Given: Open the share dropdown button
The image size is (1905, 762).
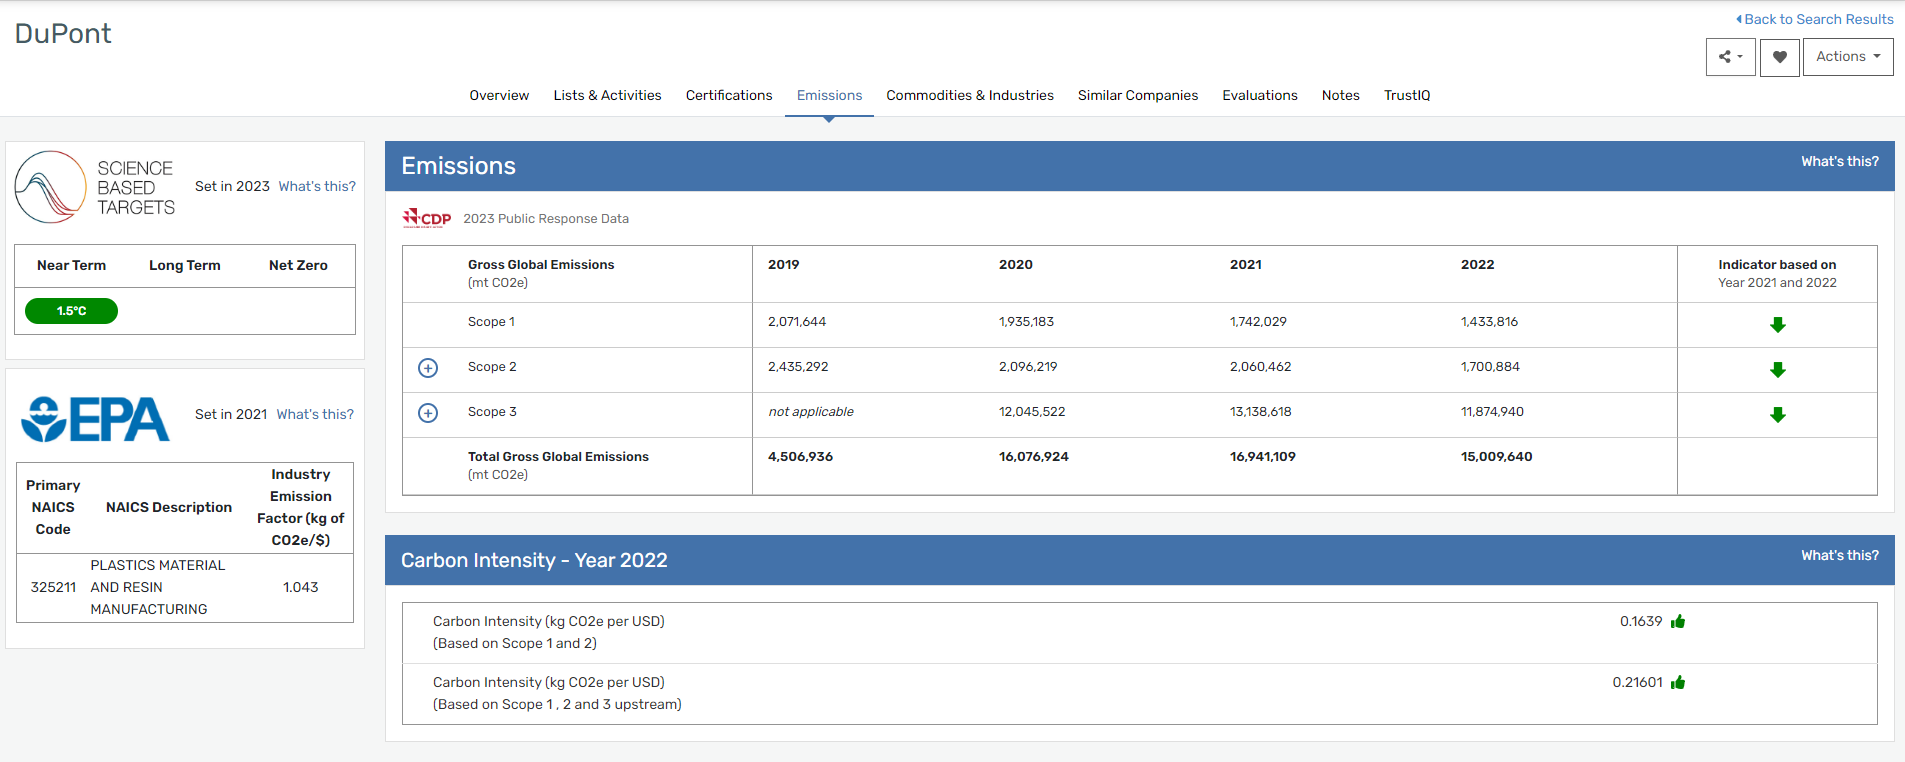Looking at the screenshot, I should [1731, 57].
